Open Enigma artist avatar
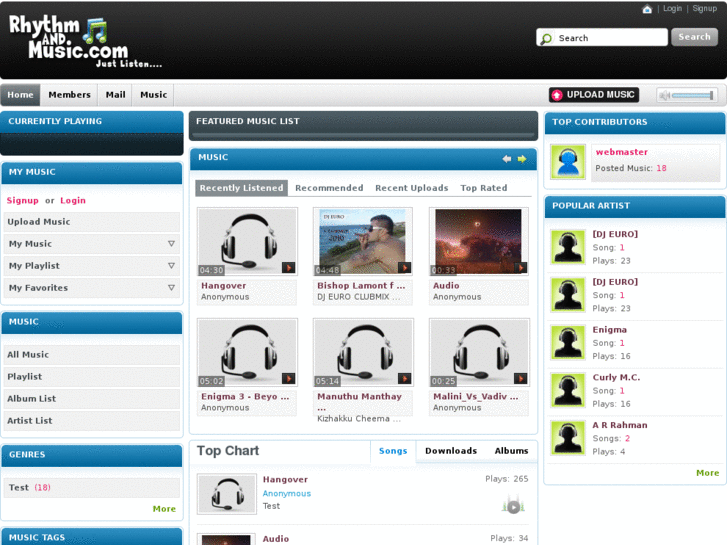 568,342
